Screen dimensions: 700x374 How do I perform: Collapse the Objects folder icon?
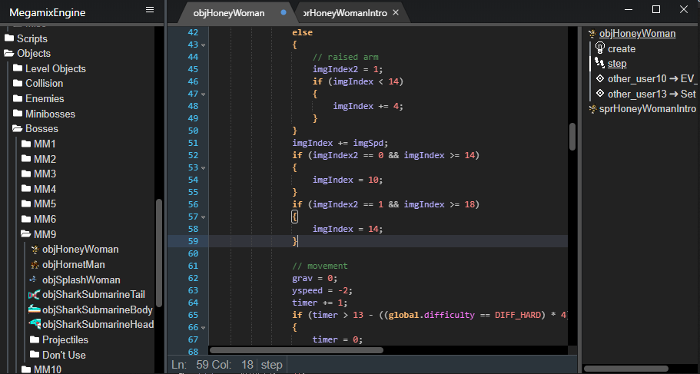(x=9, y=53)
